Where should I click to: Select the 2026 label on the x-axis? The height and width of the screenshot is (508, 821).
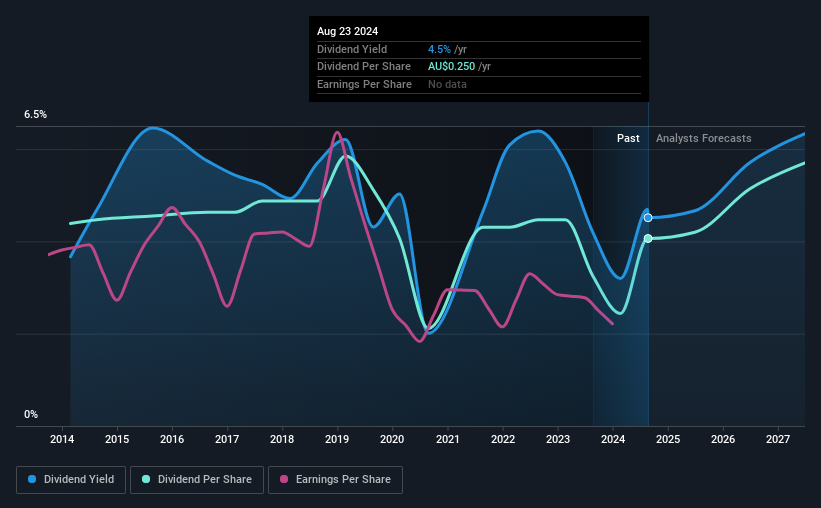tap(723, 439)
